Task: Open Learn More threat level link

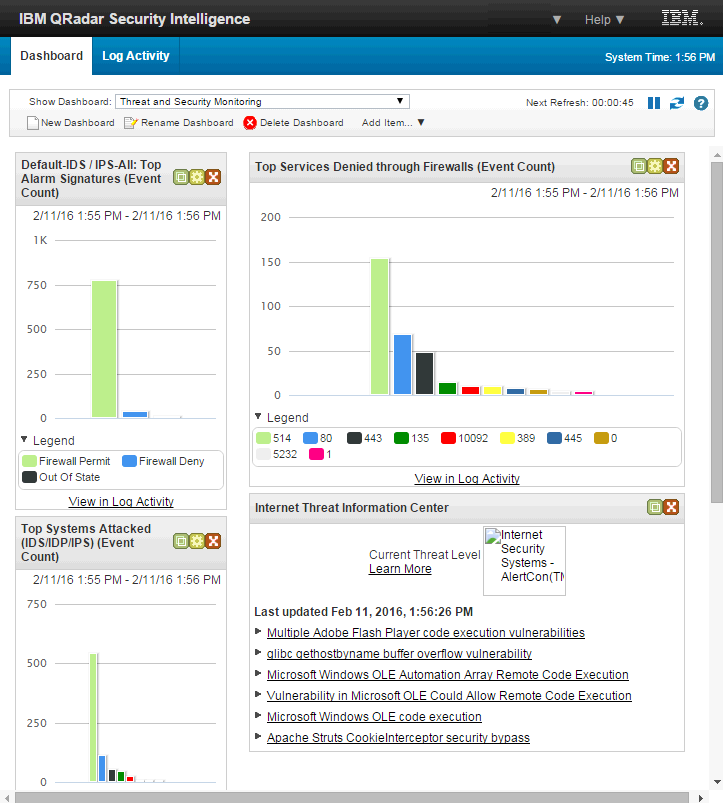Action: click(x=400, y=569)
